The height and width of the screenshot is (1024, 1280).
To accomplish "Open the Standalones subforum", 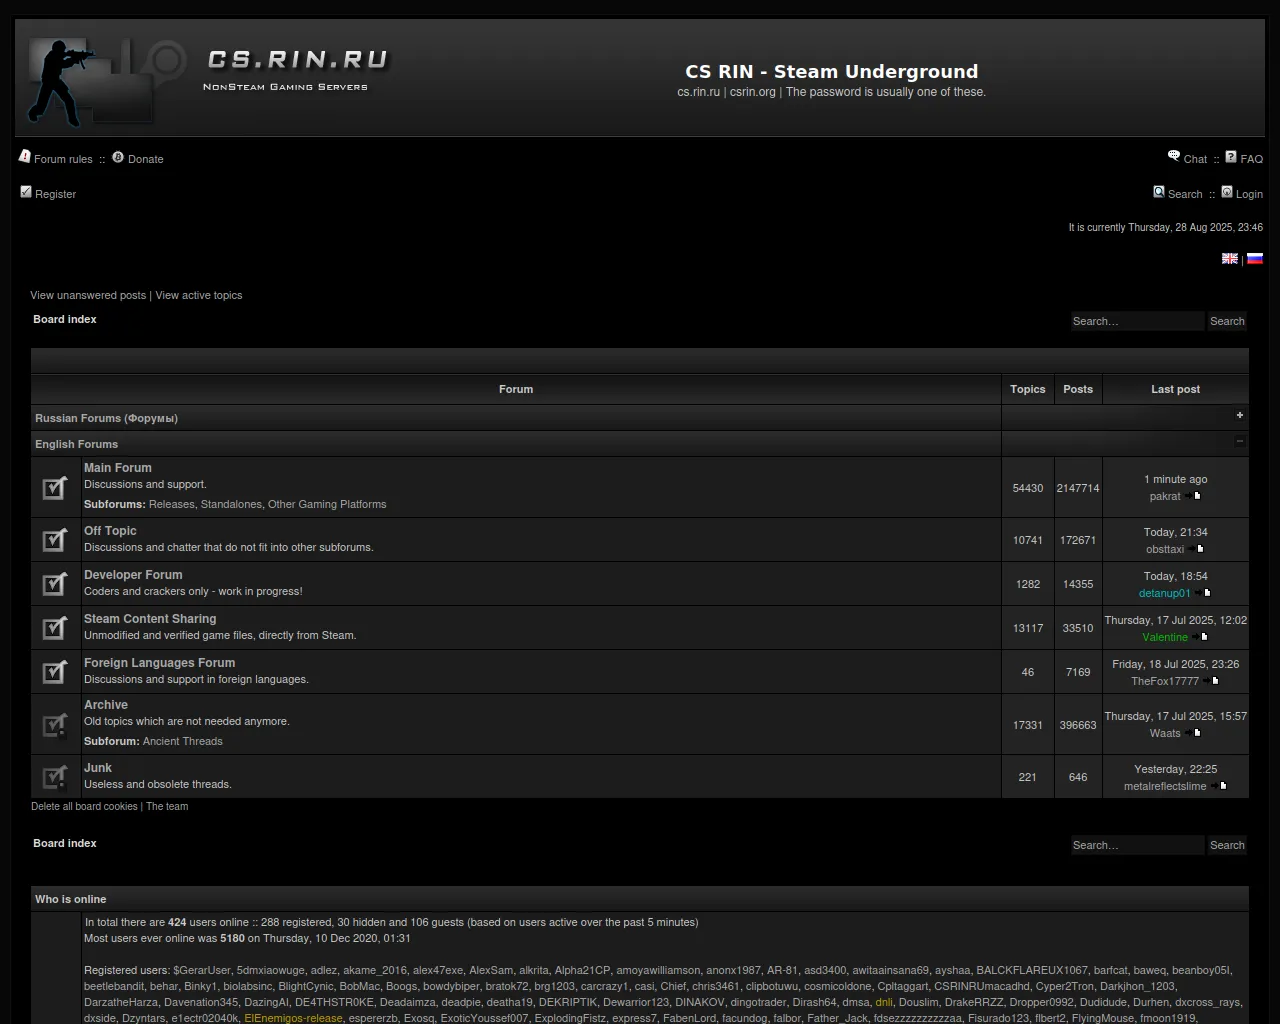I will [x=231, y=504].
